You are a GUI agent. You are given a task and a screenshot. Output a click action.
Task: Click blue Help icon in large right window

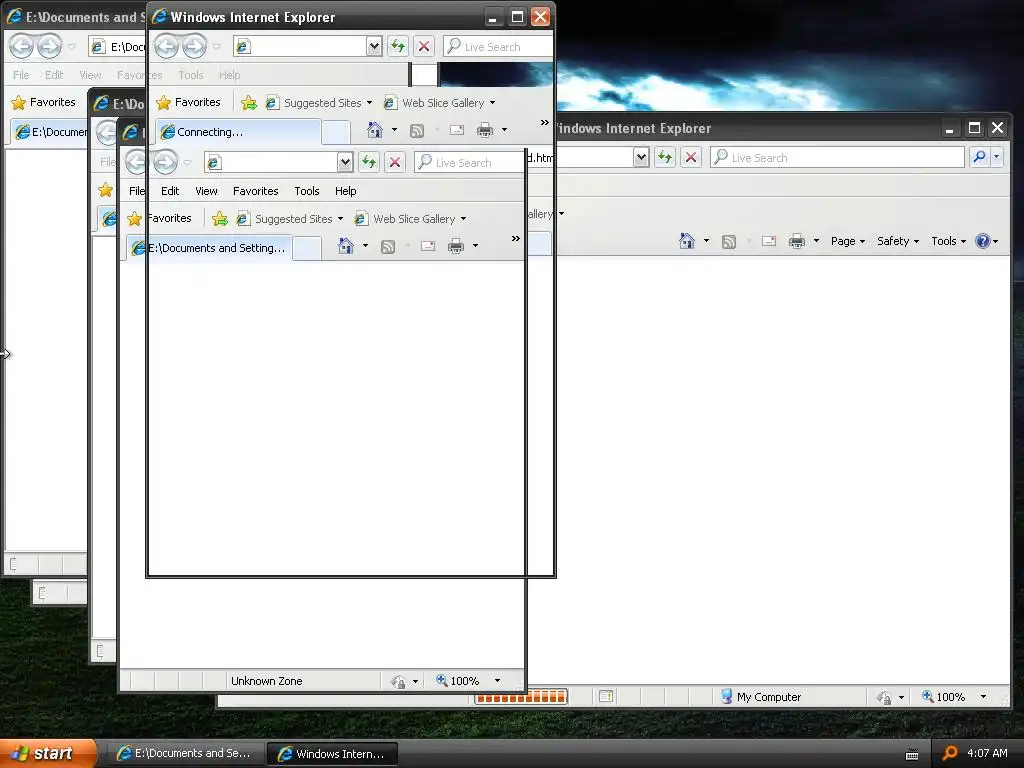pyautogui.click(x=983, y=241)
